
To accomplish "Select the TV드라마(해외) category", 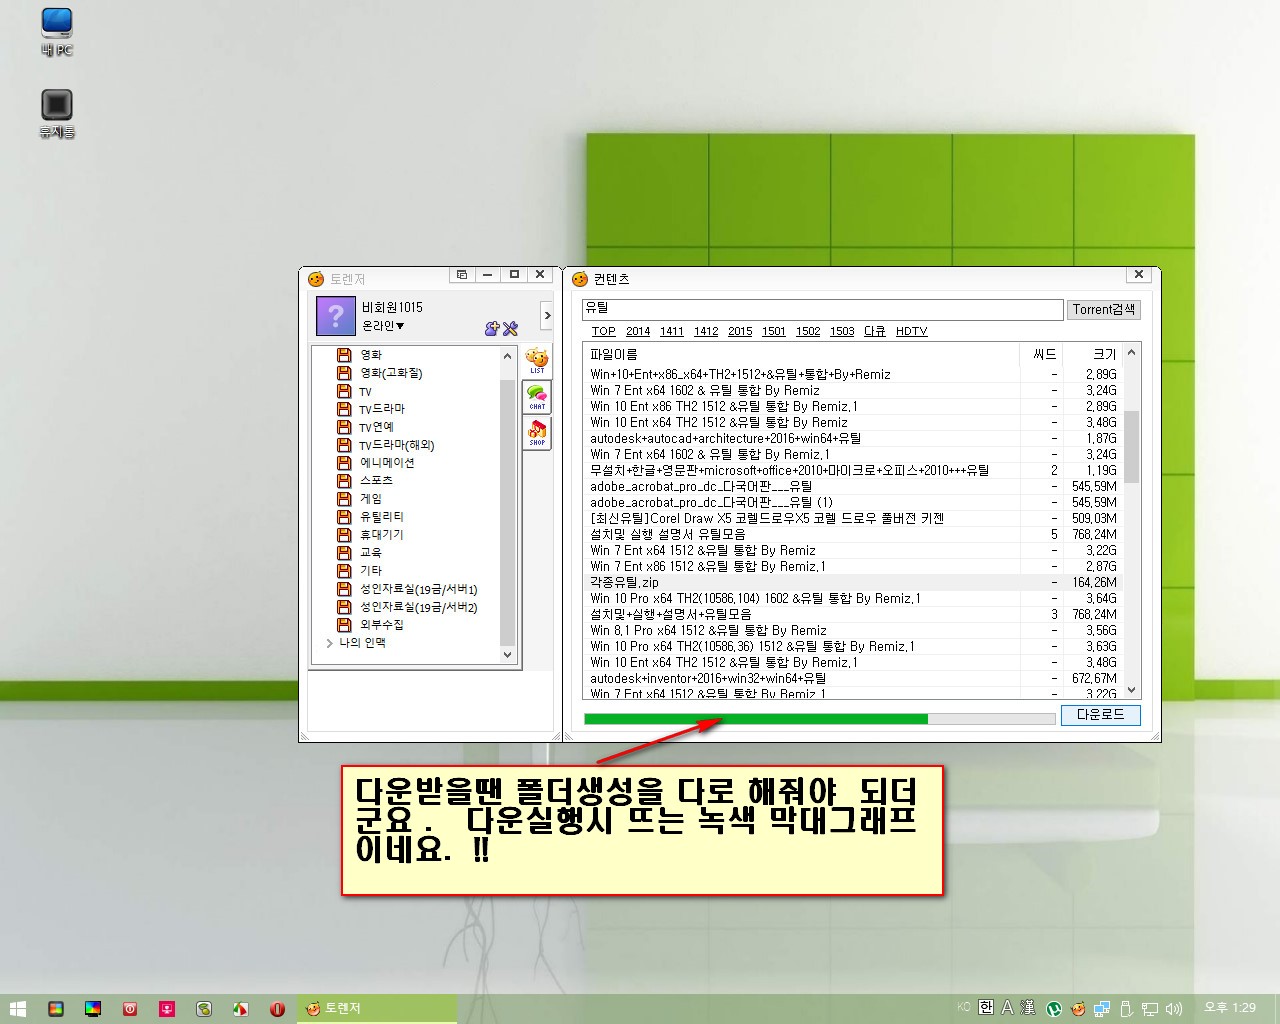I will tap(396, 445).
